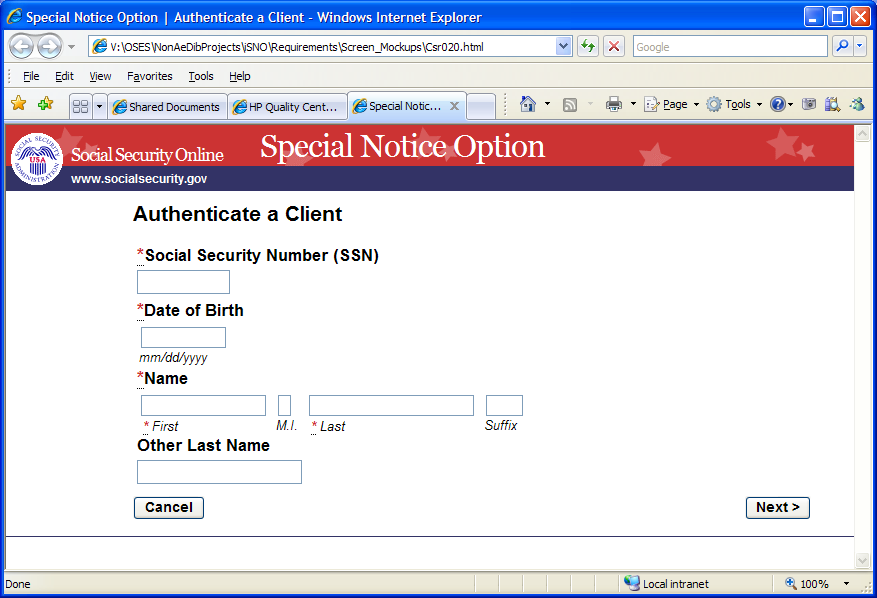Open the address bar URL history dropdown

coord(564,46)
